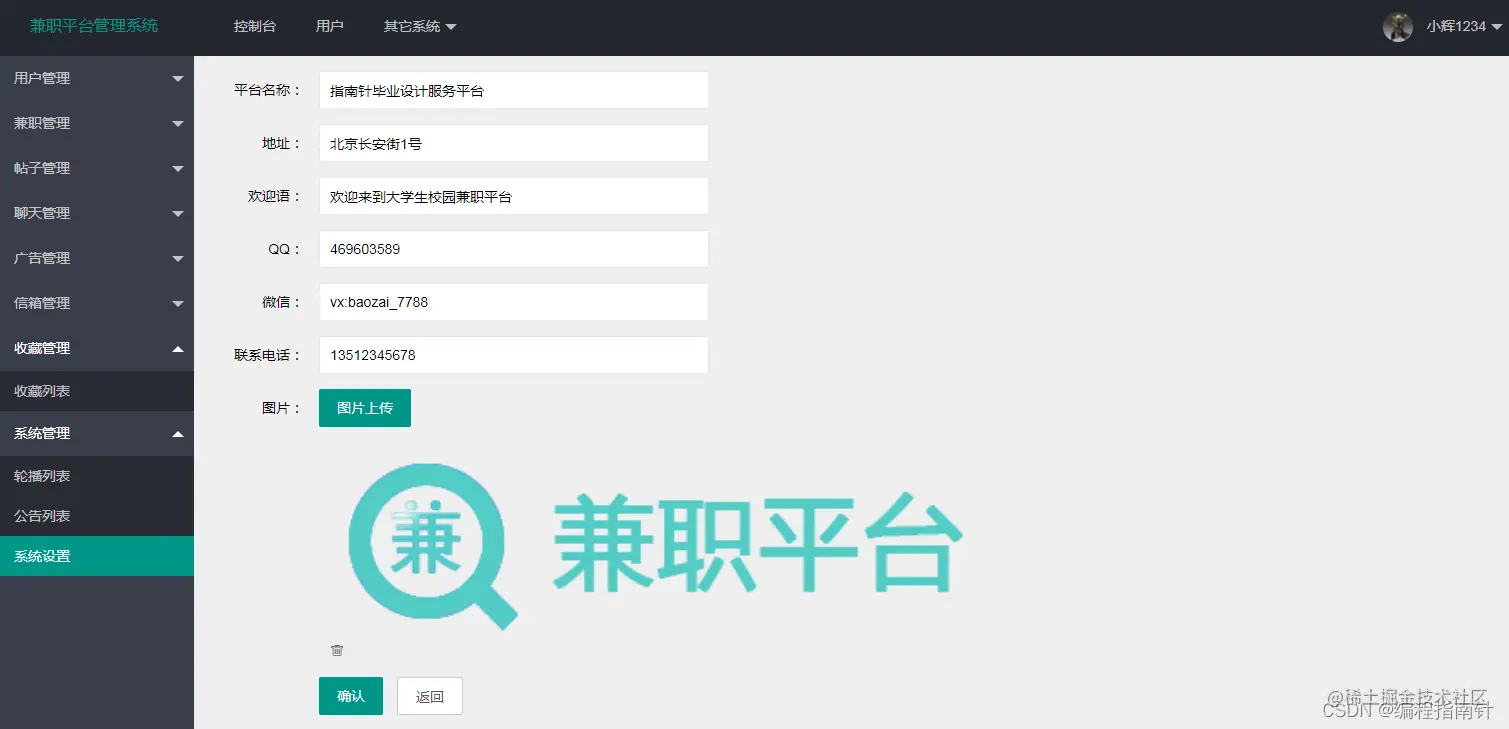Focus the QQ number input field
Image resolution: width=1509 pixels, height=729 pixels.
pyautogui.click(x=514, y=249)
